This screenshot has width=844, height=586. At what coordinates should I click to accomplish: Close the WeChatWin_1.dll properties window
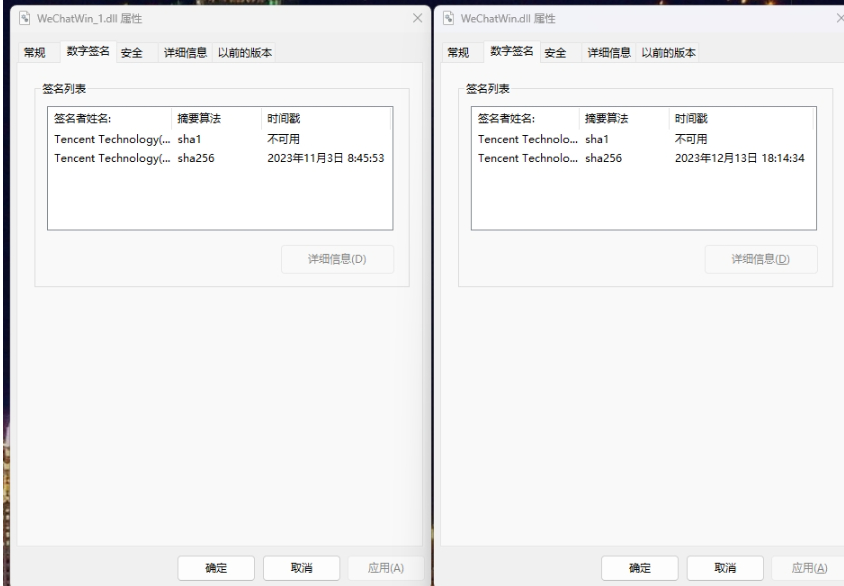[x=418, y=18]
